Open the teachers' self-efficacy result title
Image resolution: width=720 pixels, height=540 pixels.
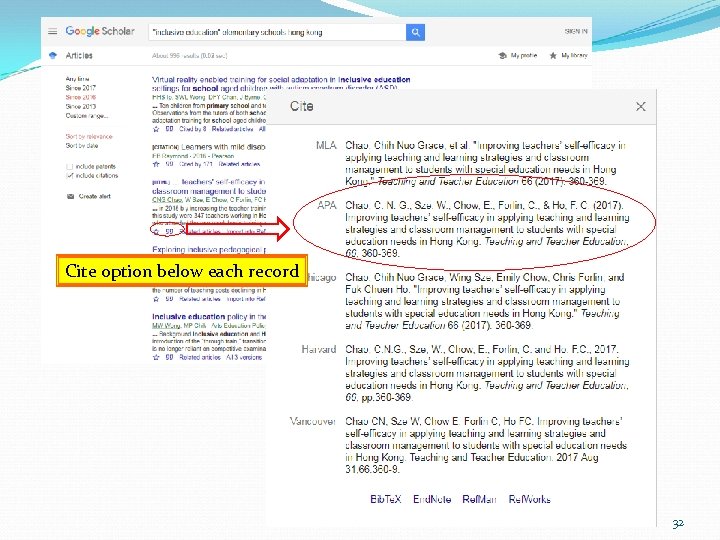(x=209, y=186)
